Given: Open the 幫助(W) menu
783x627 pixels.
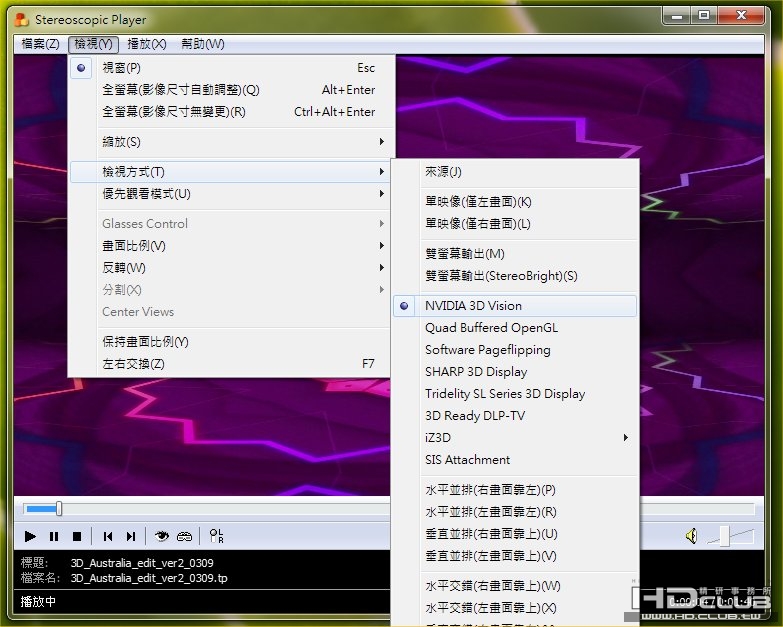Looking at the screenshot, I should point(203,44).
